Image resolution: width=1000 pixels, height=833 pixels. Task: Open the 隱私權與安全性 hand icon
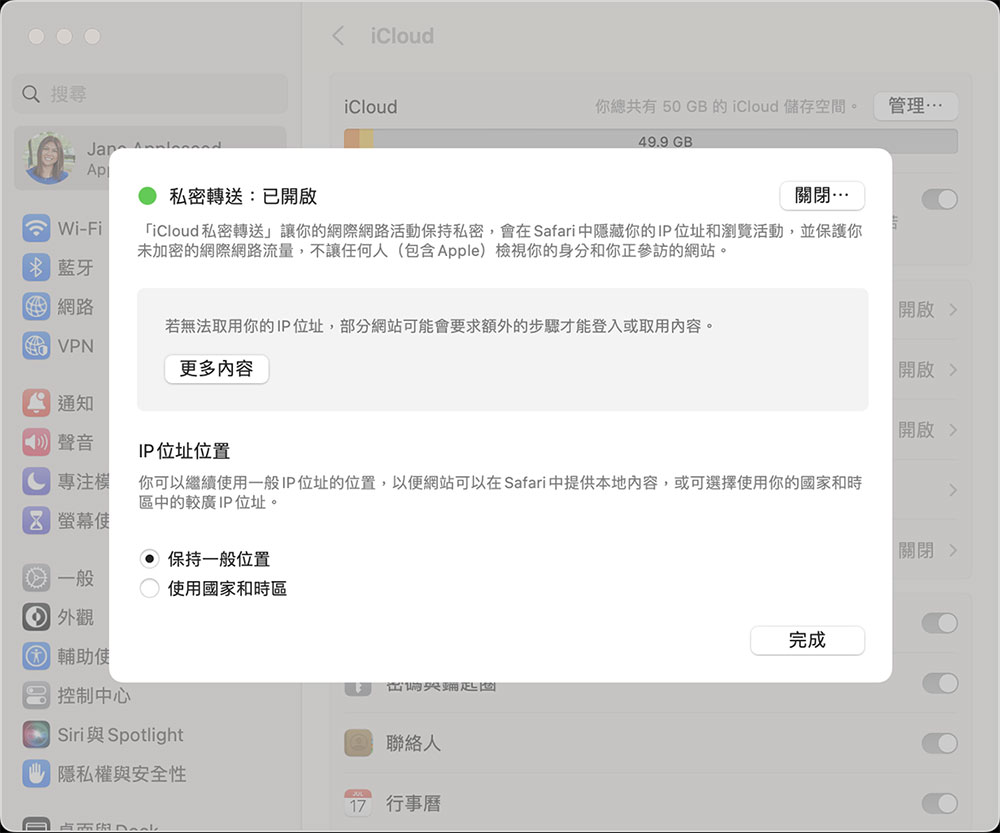37,774
